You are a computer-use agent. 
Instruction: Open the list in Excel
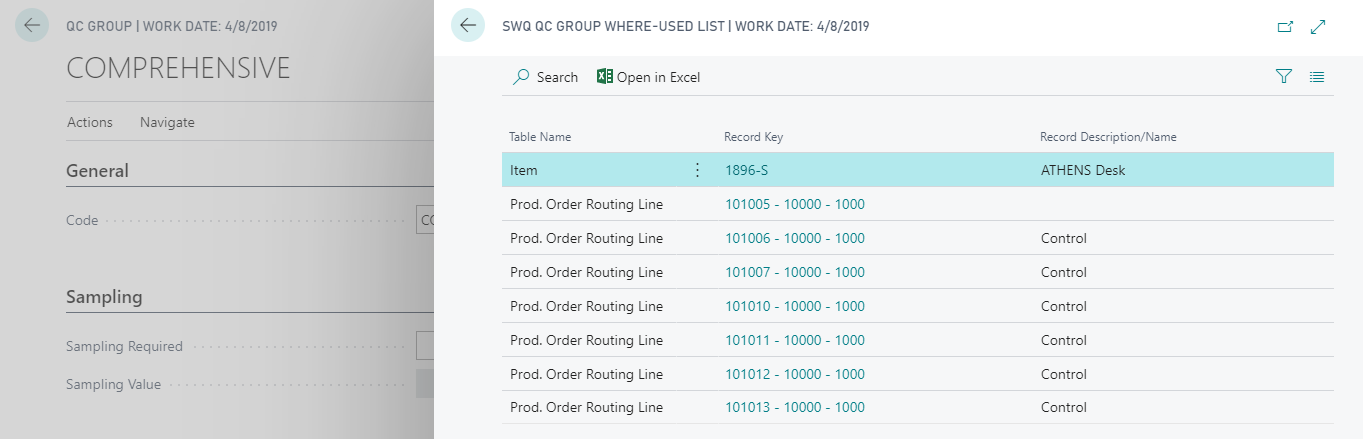(x=648, y=77)
